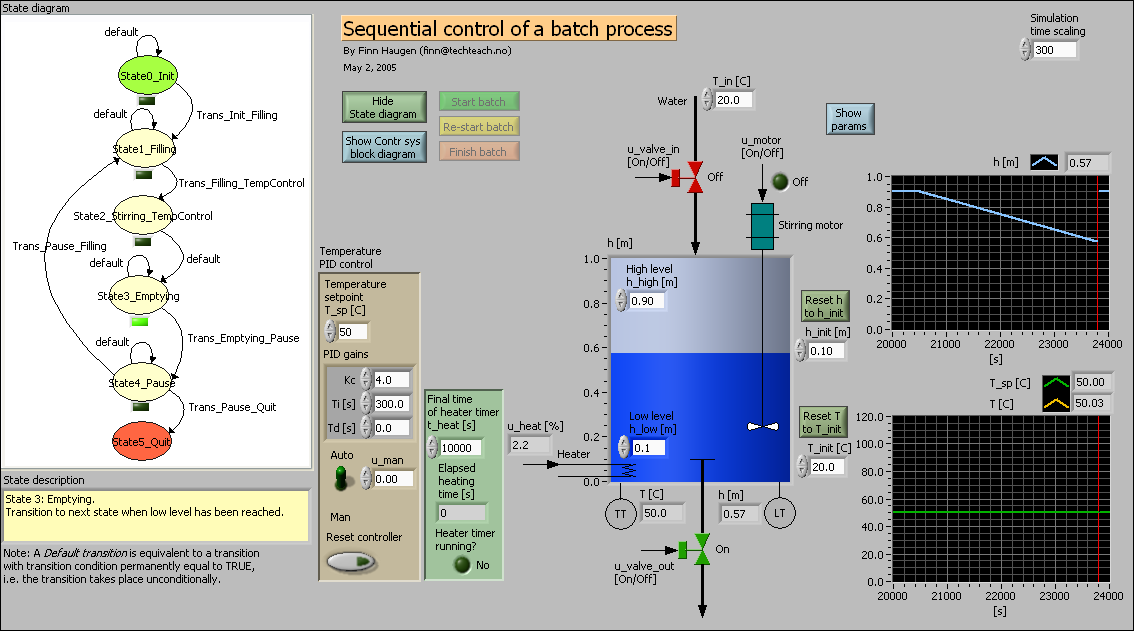
Task: Hide the State diagram panel
Action: coord(384,106)
